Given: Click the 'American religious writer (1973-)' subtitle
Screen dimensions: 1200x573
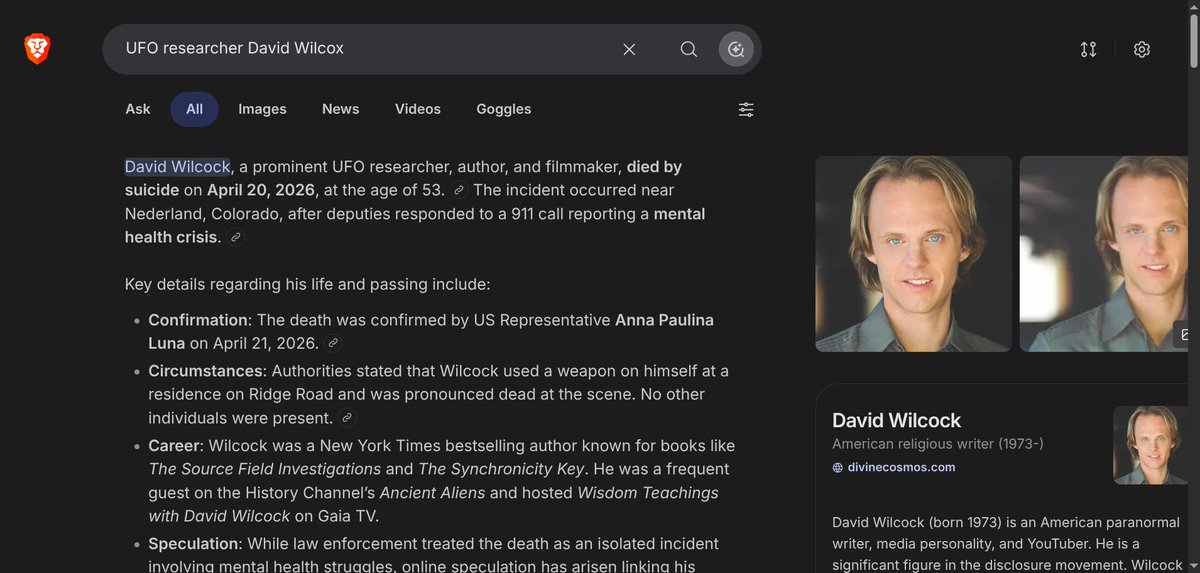Looking at the screenshot, I should [938, 444].
